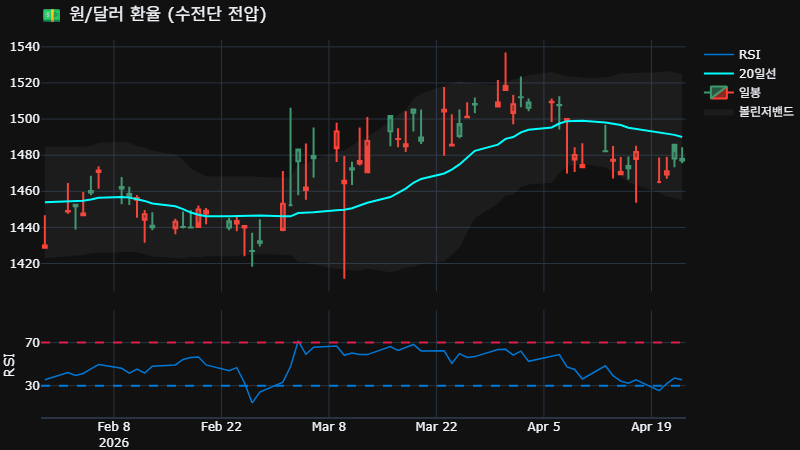This screenshot has width=800, height=450.
Task: Click the 1520 price axis label
Action: pos(24,83)
